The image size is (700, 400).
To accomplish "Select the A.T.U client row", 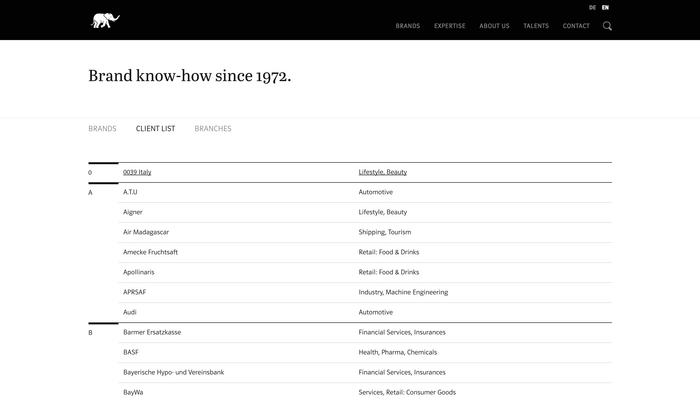I will pyautogui.click(x=365, y=192).
